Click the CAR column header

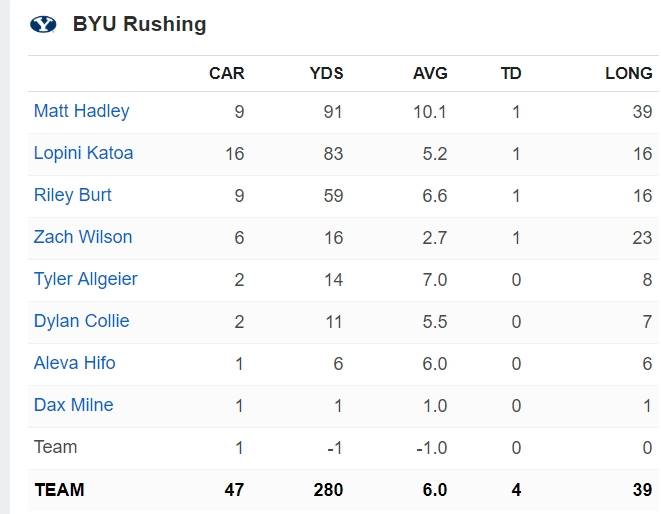point(226,73)
